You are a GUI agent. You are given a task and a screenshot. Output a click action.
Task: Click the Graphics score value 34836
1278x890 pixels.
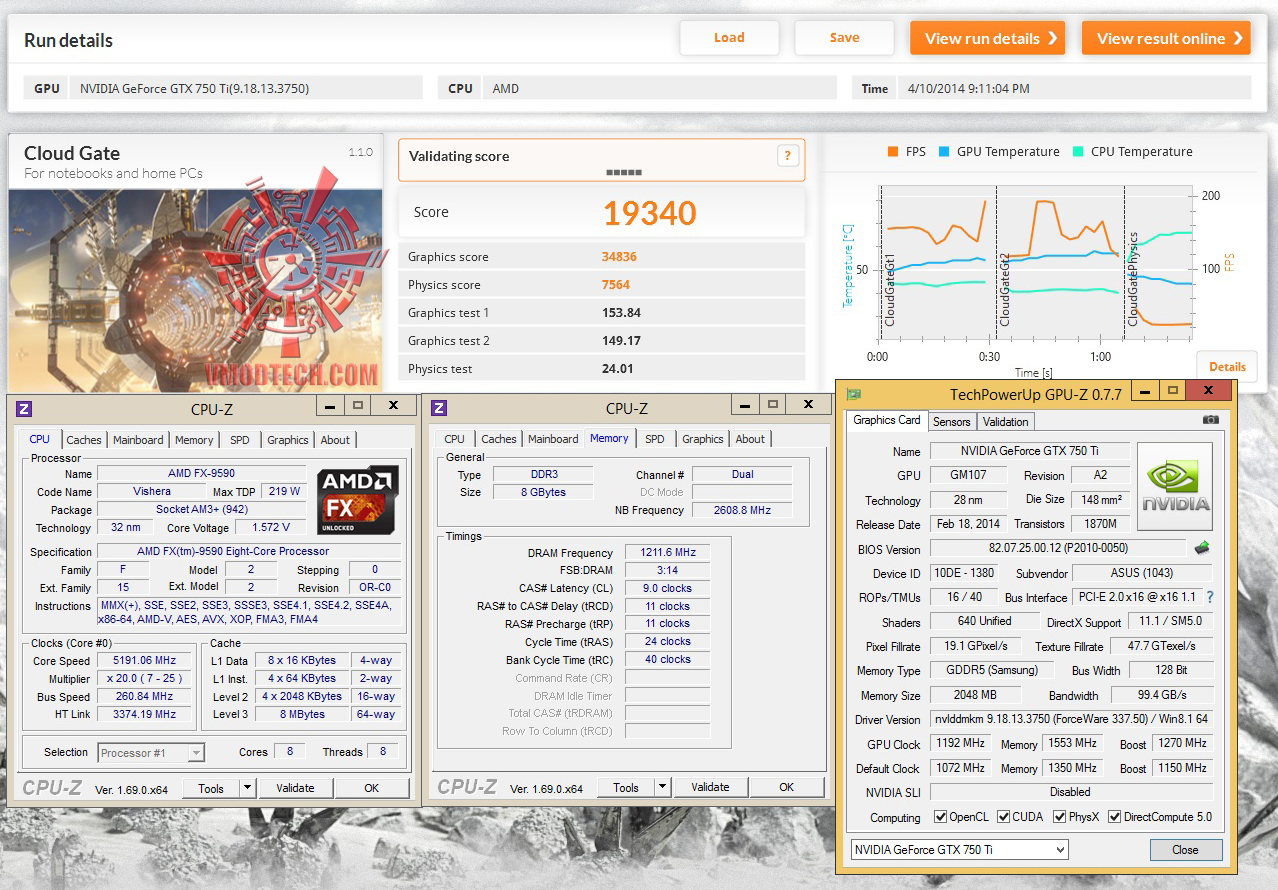coord(619,257)
